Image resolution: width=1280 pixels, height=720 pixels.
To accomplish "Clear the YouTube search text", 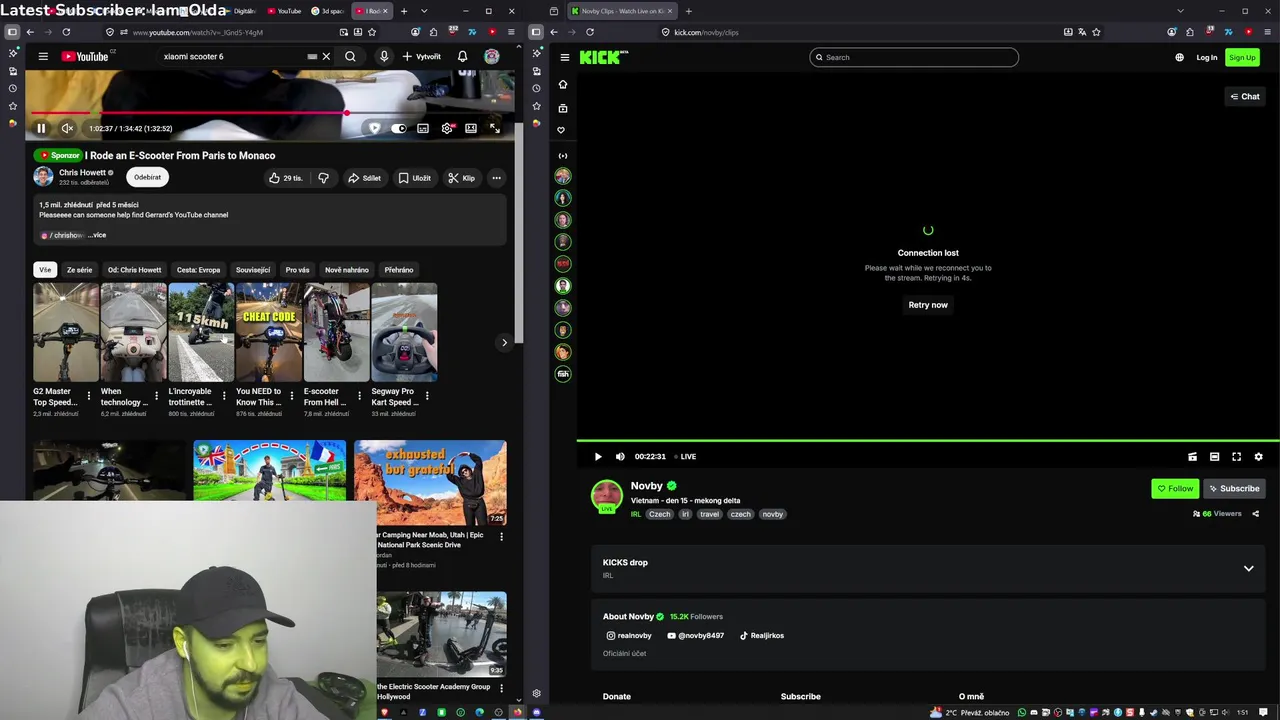I will 326,56.
